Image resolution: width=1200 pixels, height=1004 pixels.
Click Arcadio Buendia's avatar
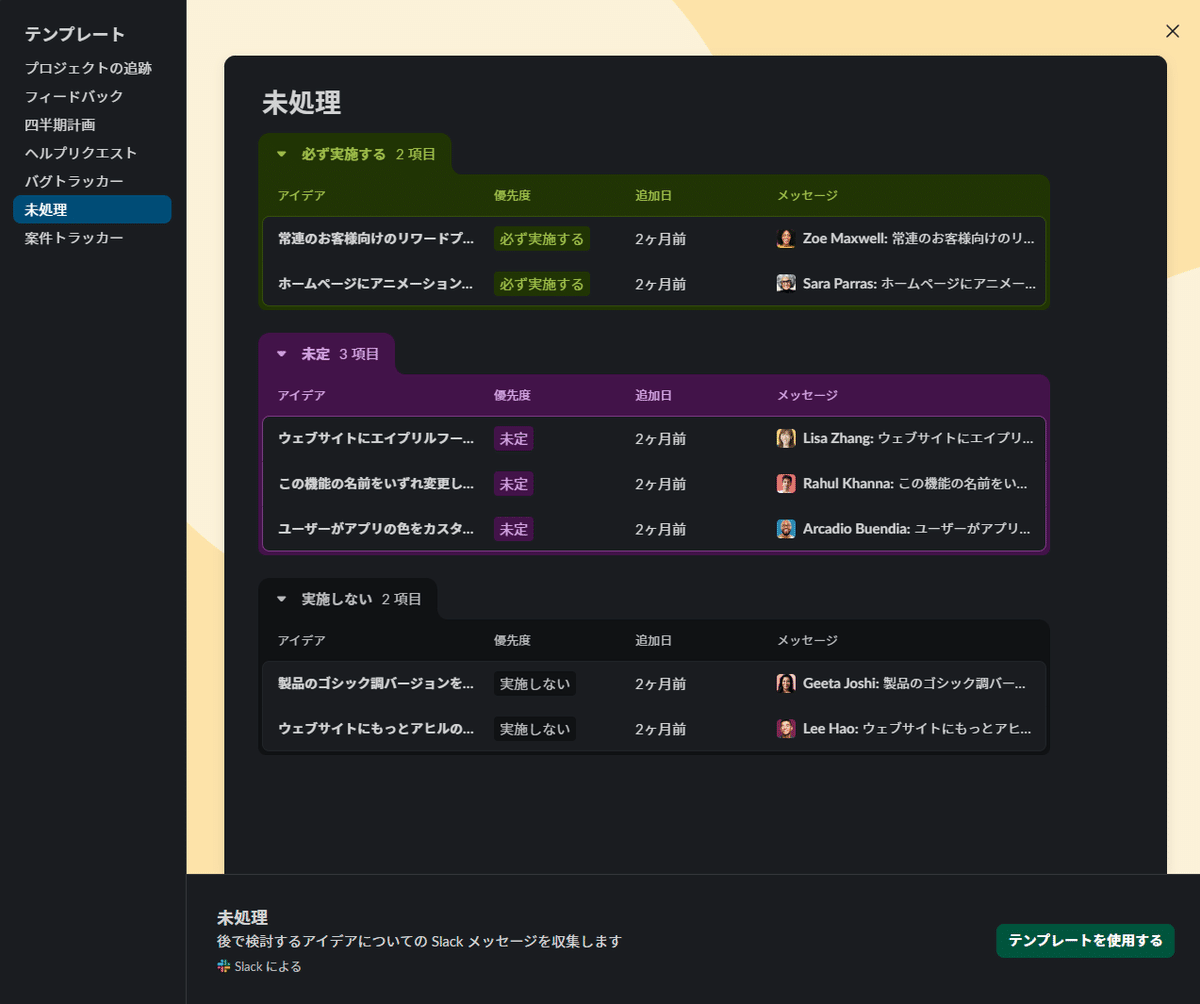click(786, 528)
